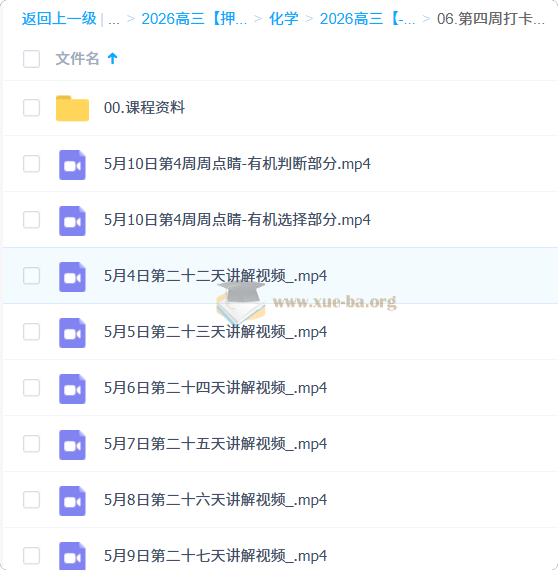Click video icon for 5月5日第二十三天讲解视频
The height and width of the screenshot is (570, 558).
72,333
